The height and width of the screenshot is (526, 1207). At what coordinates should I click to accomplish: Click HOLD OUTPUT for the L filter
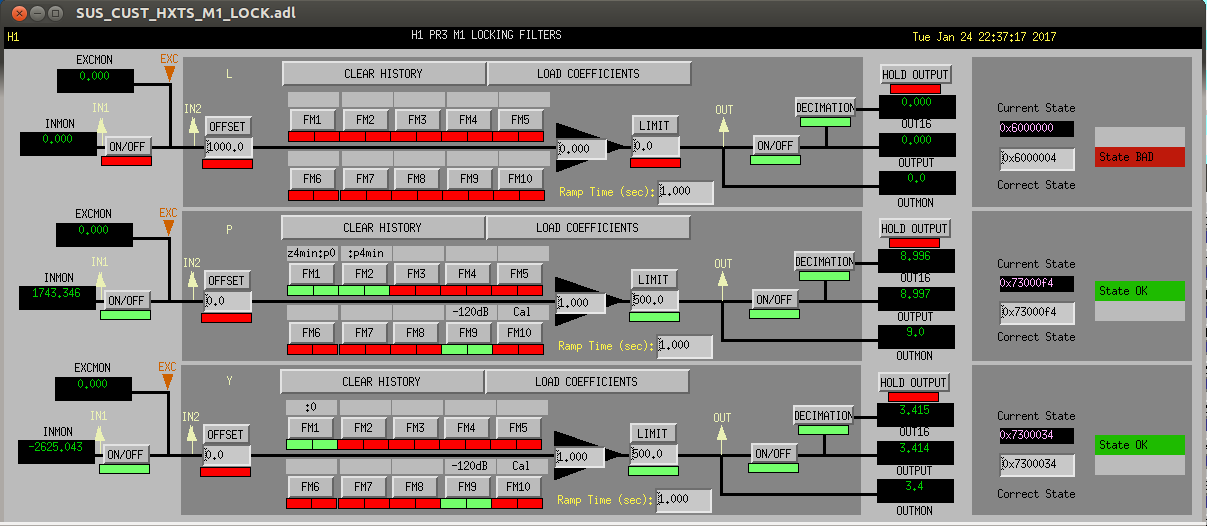915,74
